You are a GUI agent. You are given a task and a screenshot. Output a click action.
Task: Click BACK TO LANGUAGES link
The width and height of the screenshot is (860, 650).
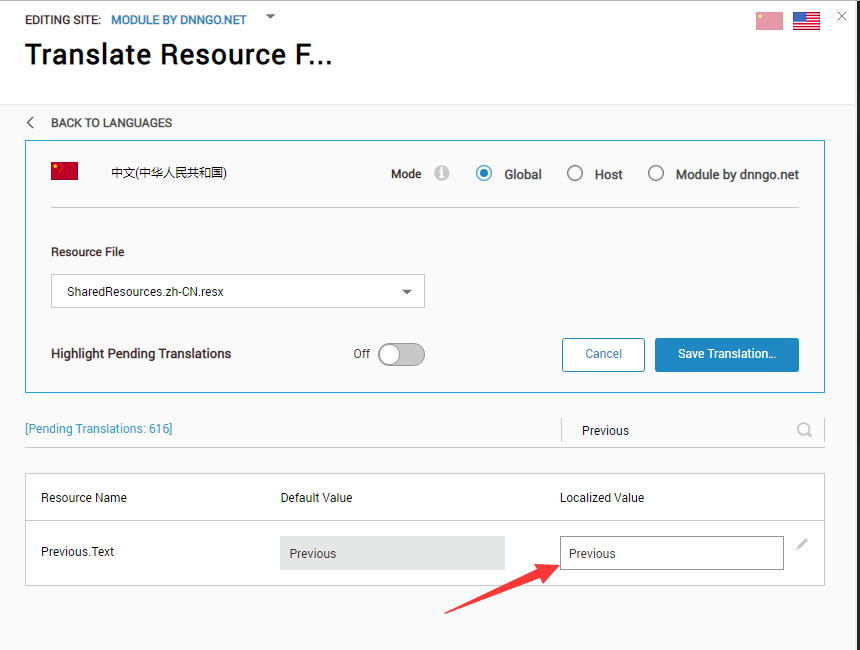click(x=111, y=123)
